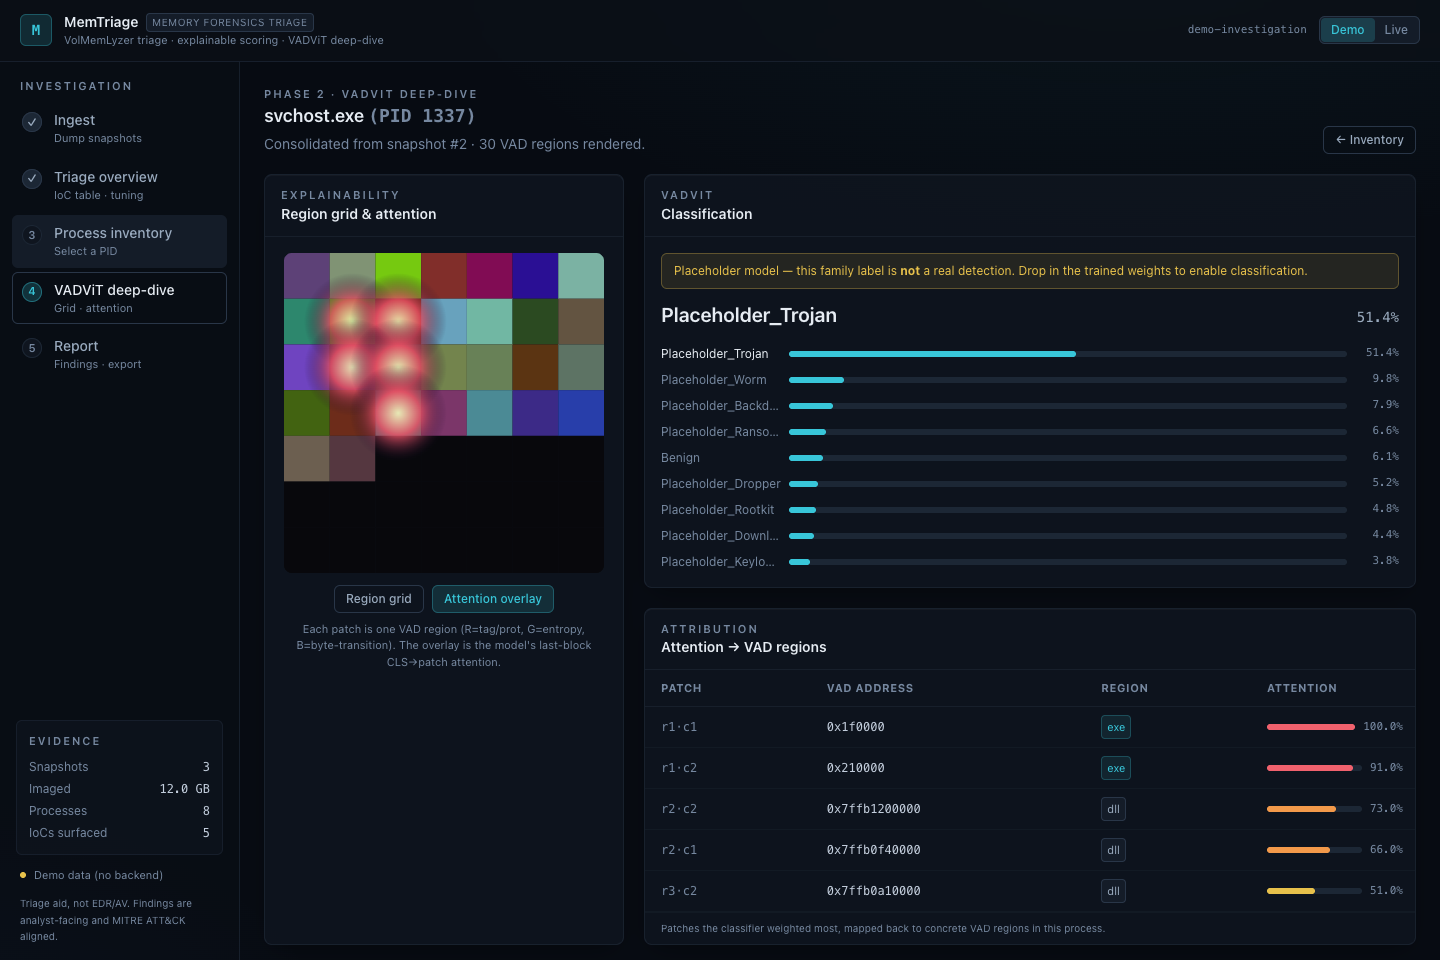Click the 100.0% attention bar
Viewport: 1440px width, 960px height.
click(x=1311, y=727)
